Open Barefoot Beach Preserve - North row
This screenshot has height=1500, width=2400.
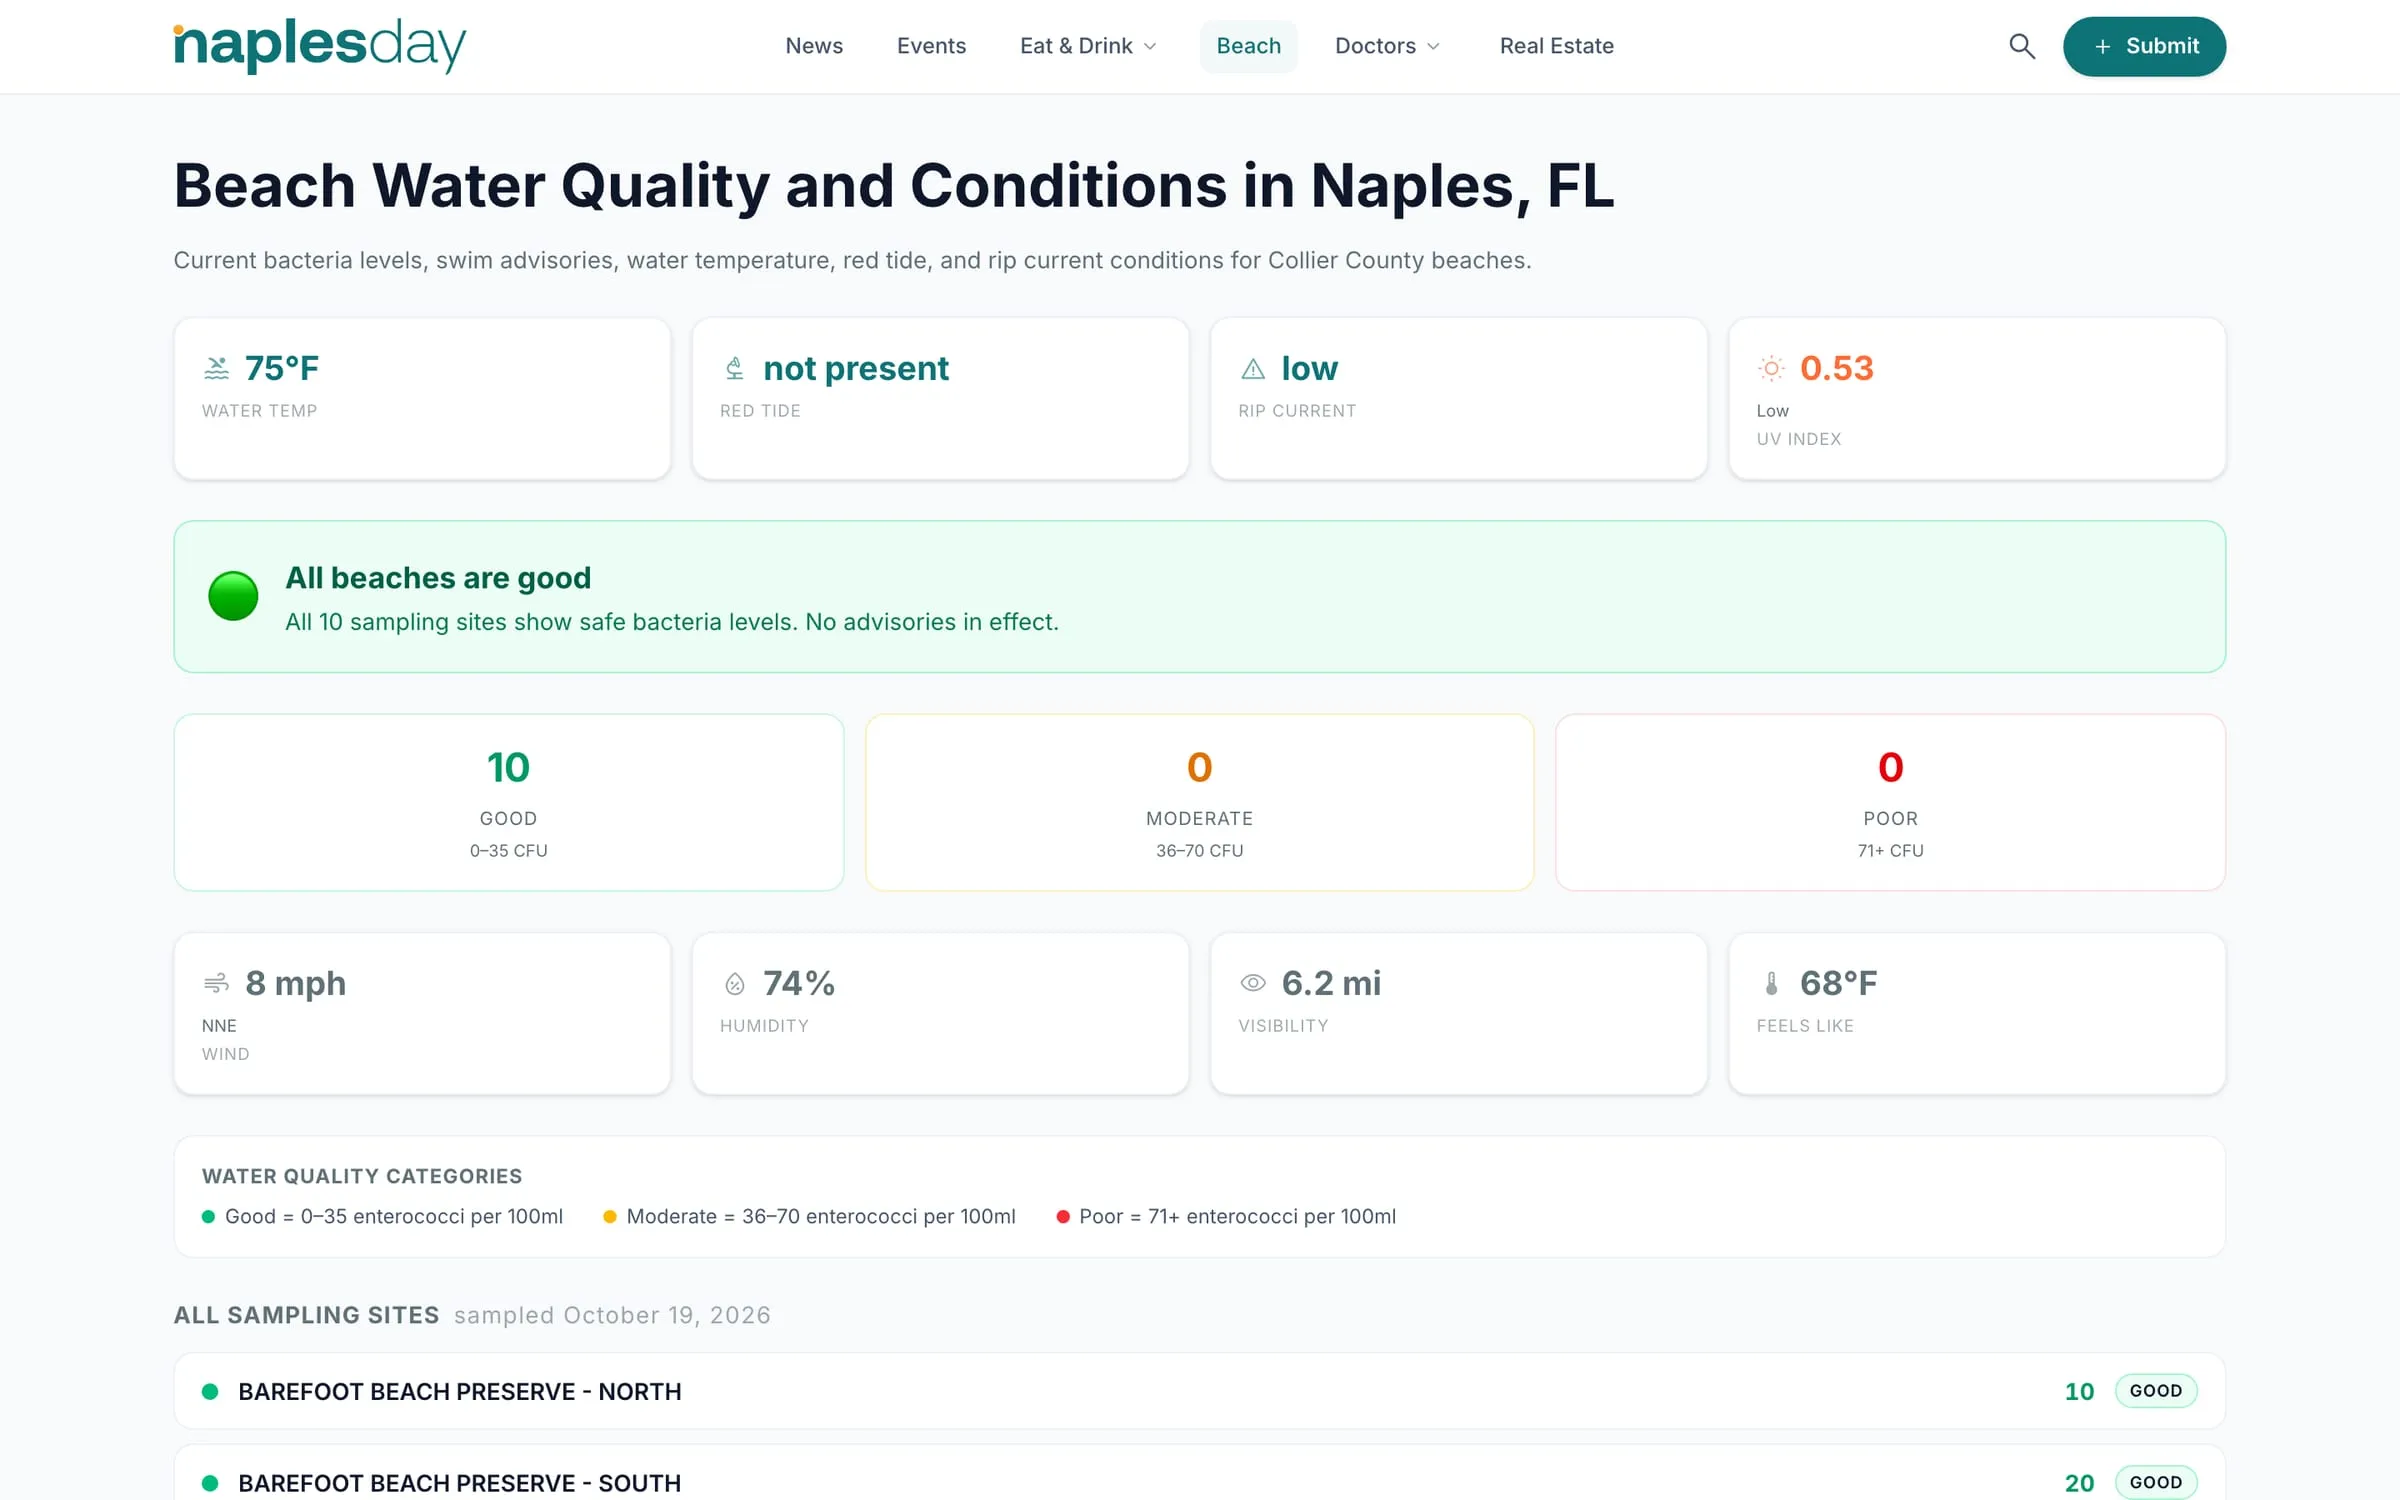click(1199, 1391)
